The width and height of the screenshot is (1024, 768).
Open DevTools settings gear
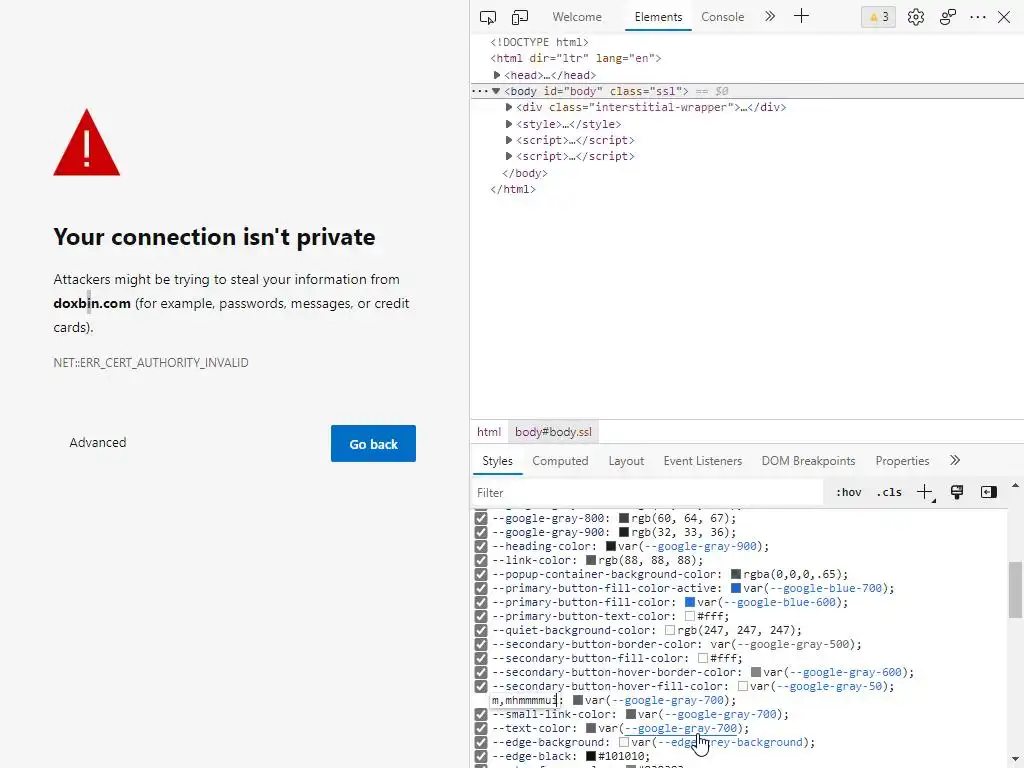(916, 18)
